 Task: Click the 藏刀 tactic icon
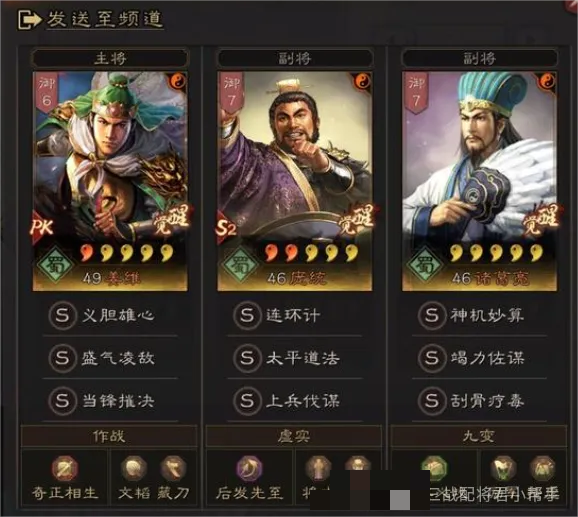(173, 469)
